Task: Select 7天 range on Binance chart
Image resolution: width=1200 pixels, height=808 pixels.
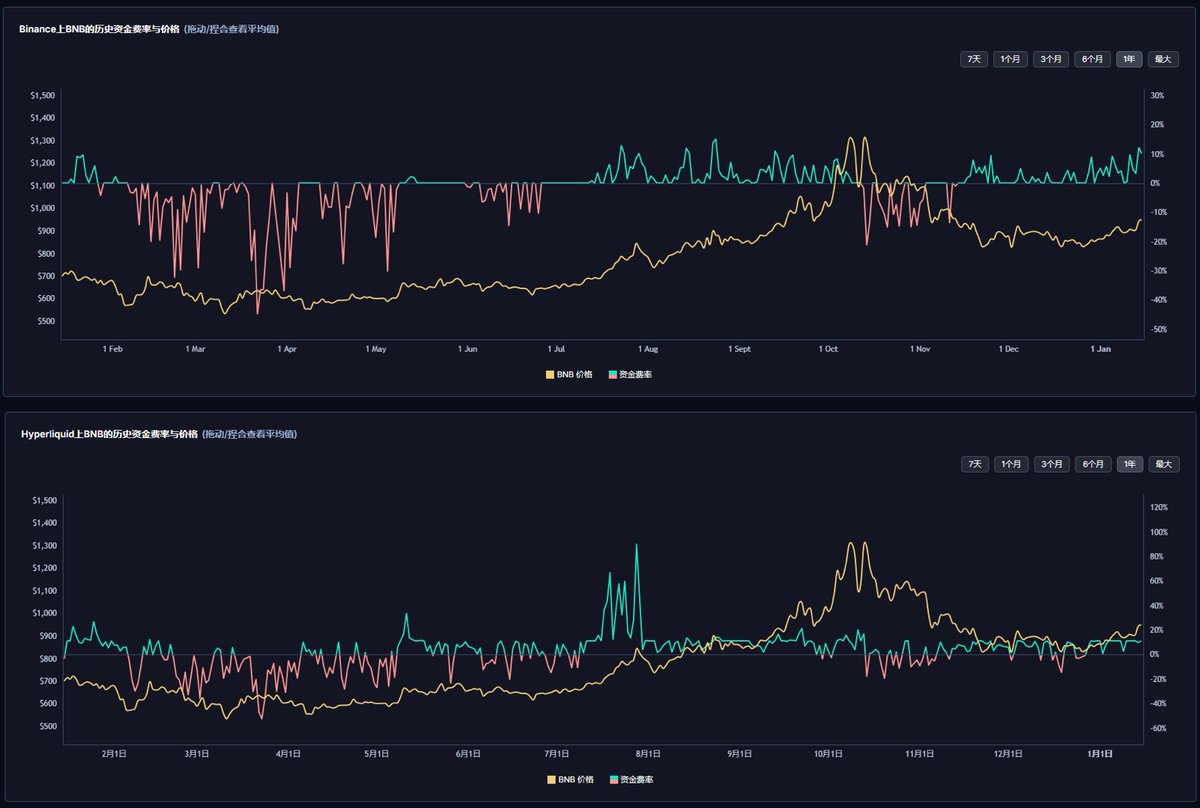Action: tap(974, 59)
